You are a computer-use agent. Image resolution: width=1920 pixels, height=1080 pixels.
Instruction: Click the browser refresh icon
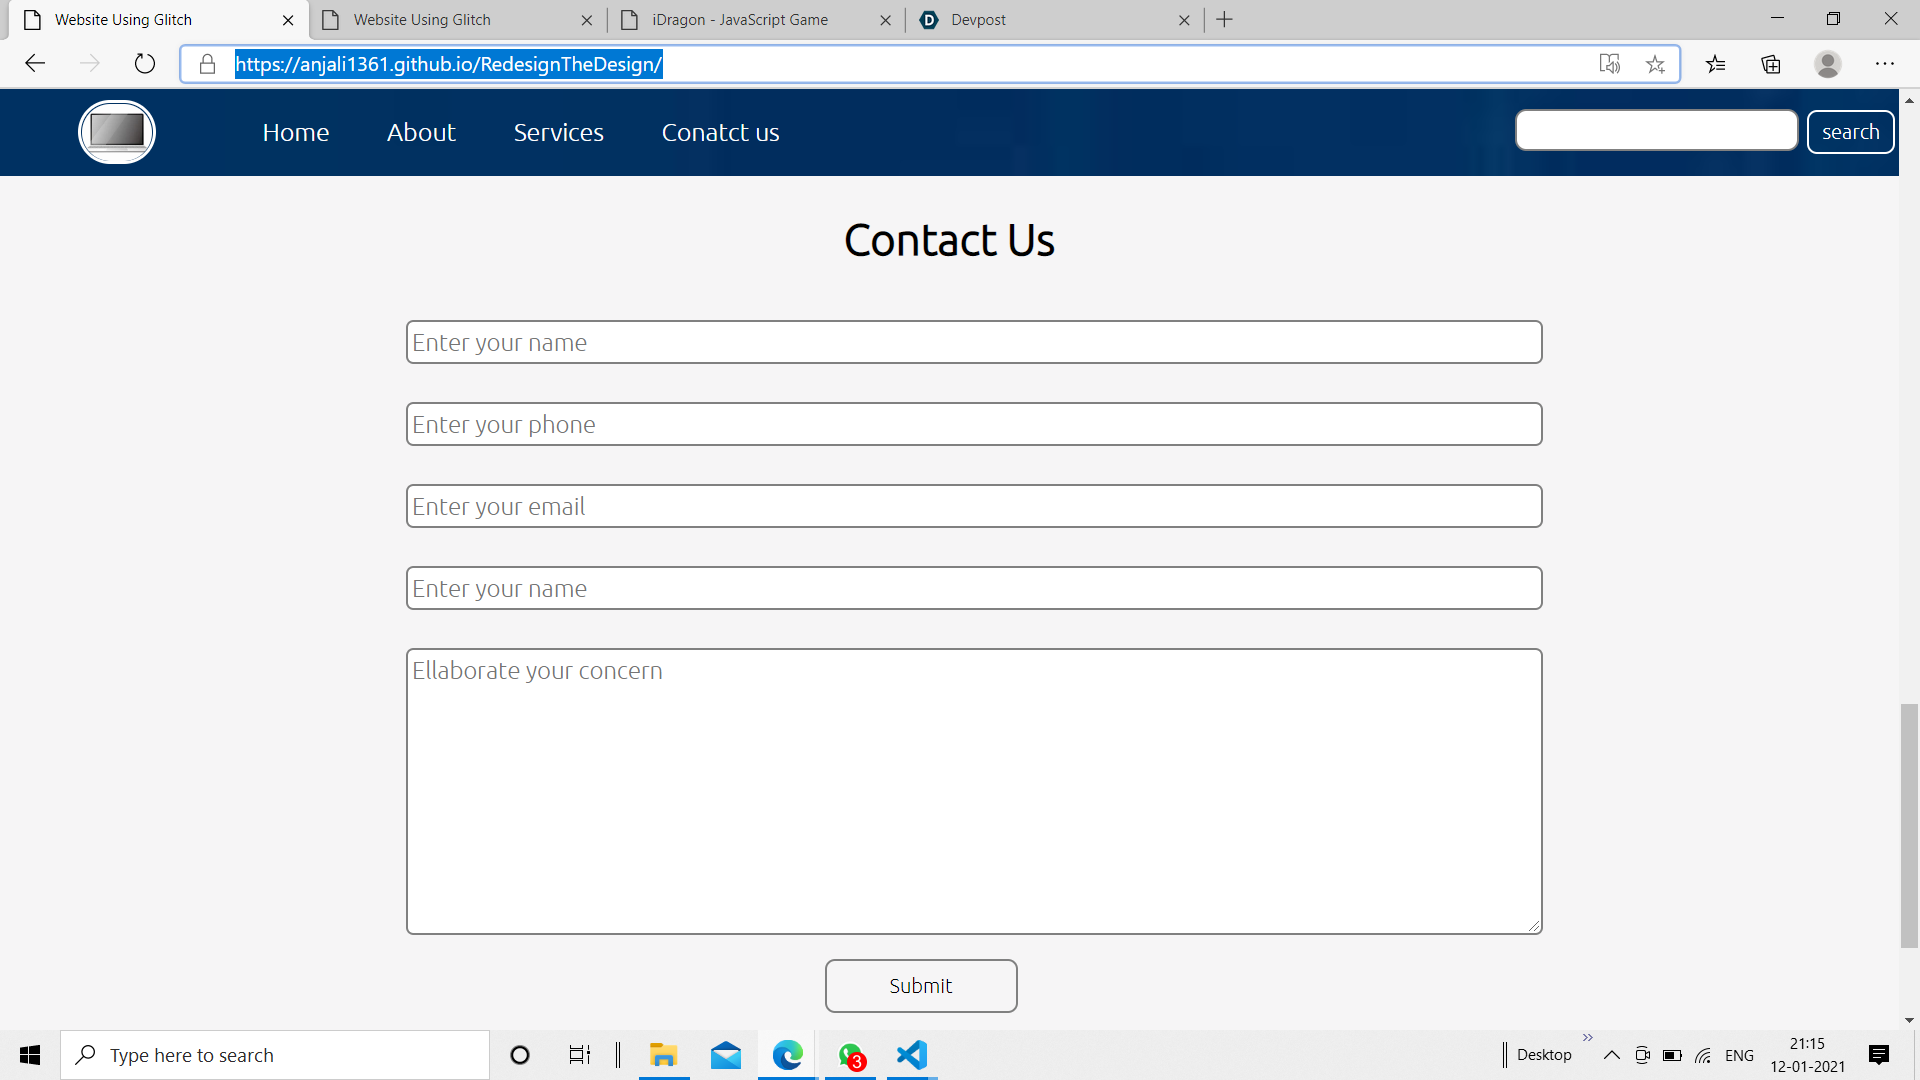click(145, 64)
